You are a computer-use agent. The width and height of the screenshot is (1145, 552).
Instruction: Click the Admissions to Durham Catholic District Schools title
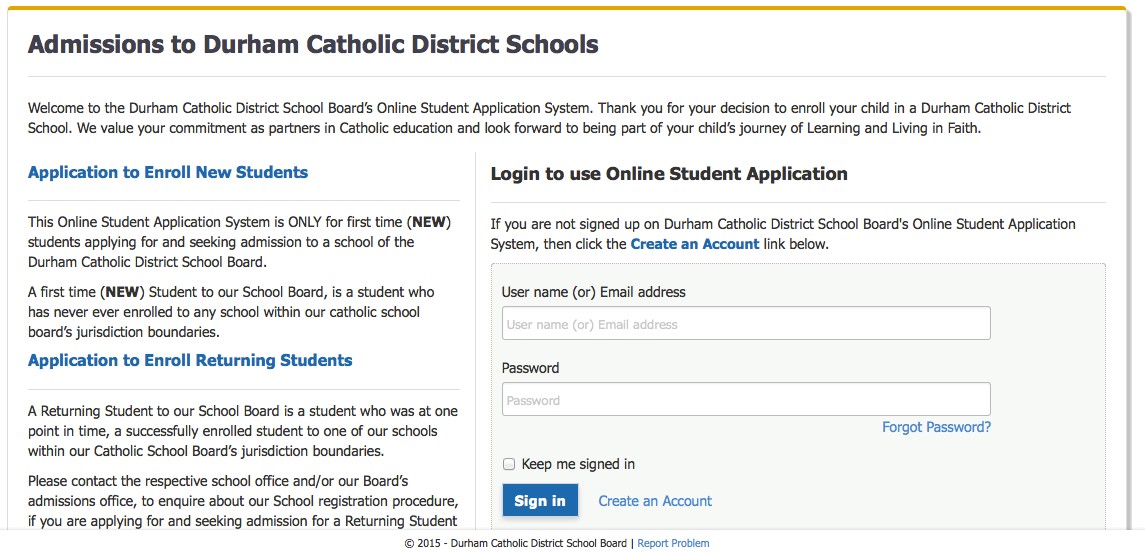[313, 45]
